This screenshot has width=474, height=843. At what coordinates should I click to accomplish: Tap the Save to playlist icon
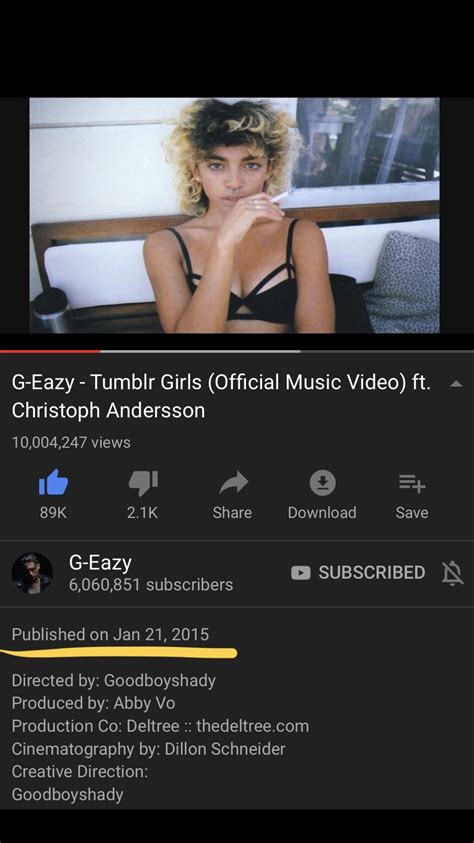pos(412,485)
